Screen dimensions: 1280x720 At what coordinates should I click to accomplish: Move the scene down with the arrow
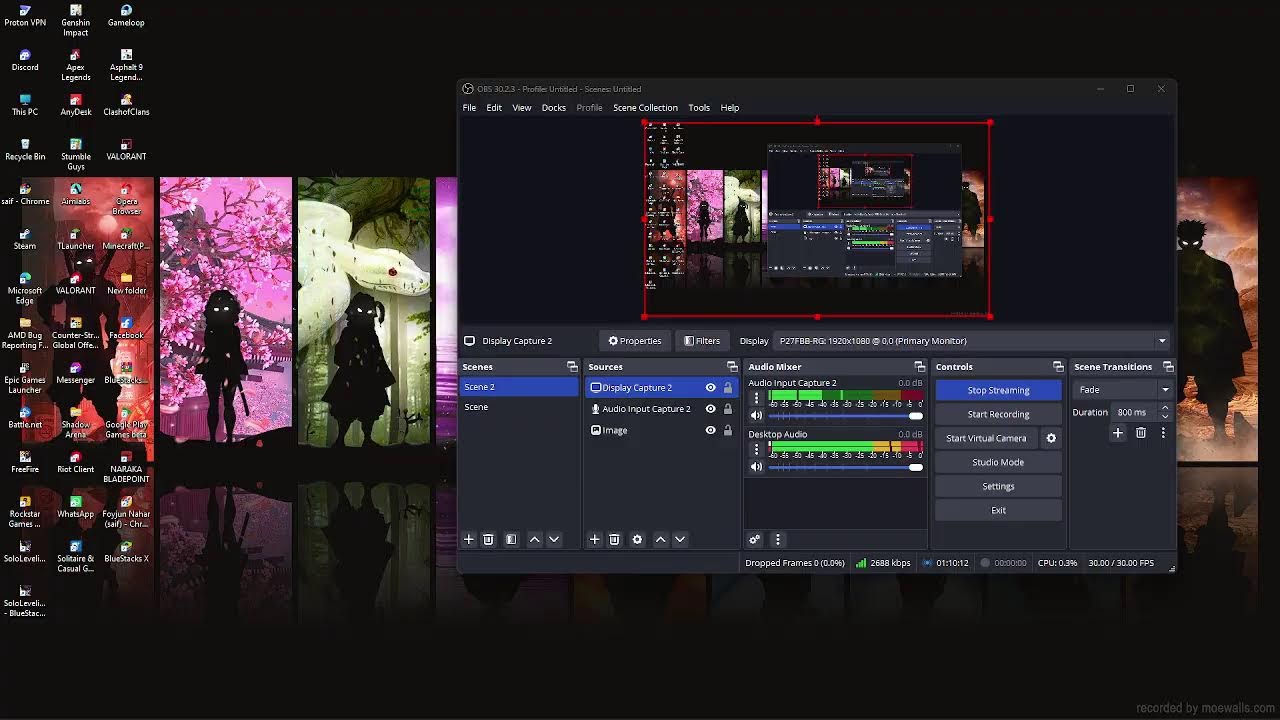coord(554,539)
